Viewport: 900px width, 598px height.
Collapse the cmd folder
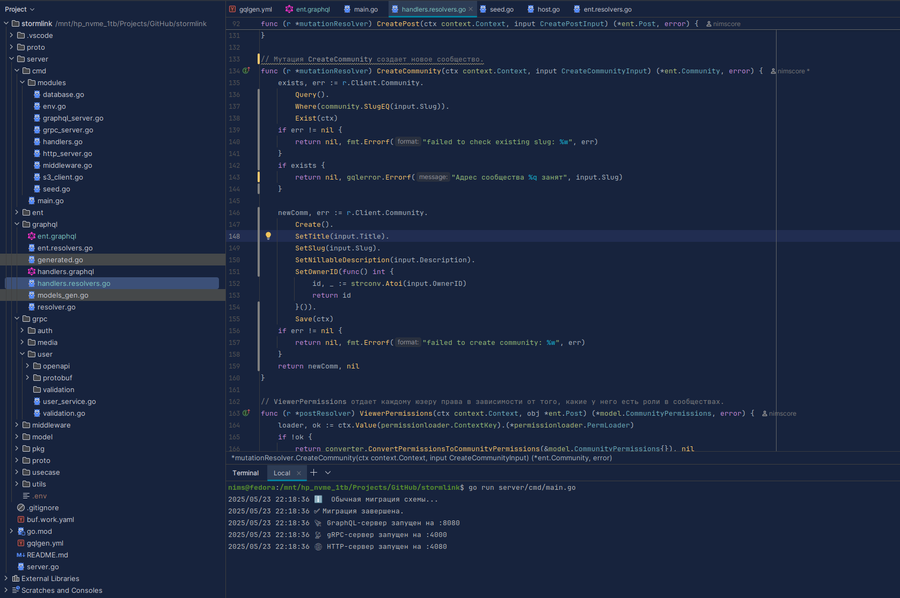coord(17,71)
